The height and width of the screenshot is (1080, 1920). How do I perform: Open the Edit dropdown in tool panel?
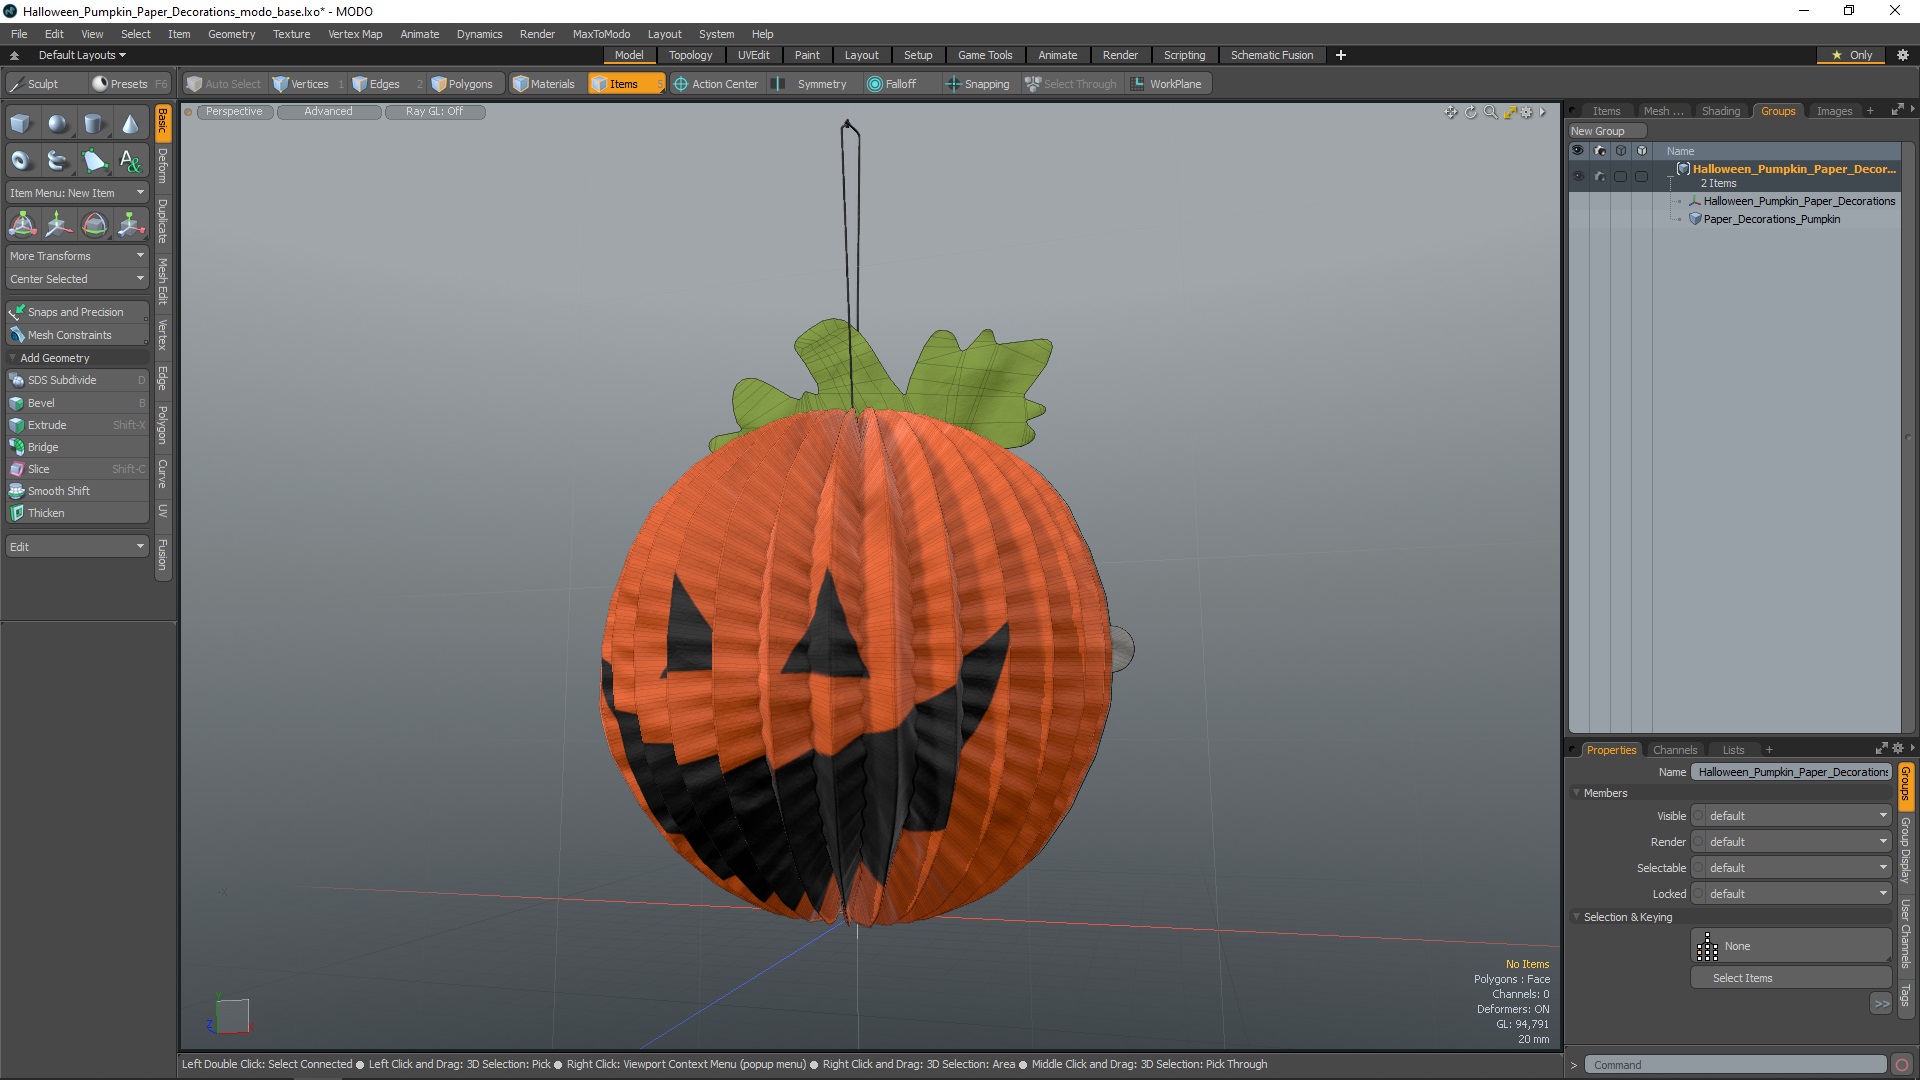coord(77,547)
